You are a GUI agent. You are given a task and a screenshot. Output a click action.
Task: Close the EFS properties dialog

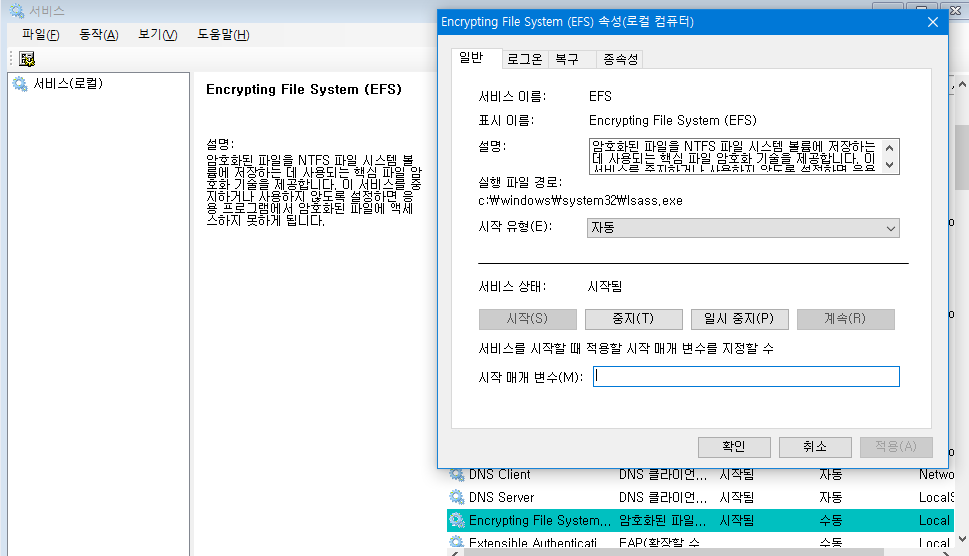pyautogui.click(x=933, y=22)
